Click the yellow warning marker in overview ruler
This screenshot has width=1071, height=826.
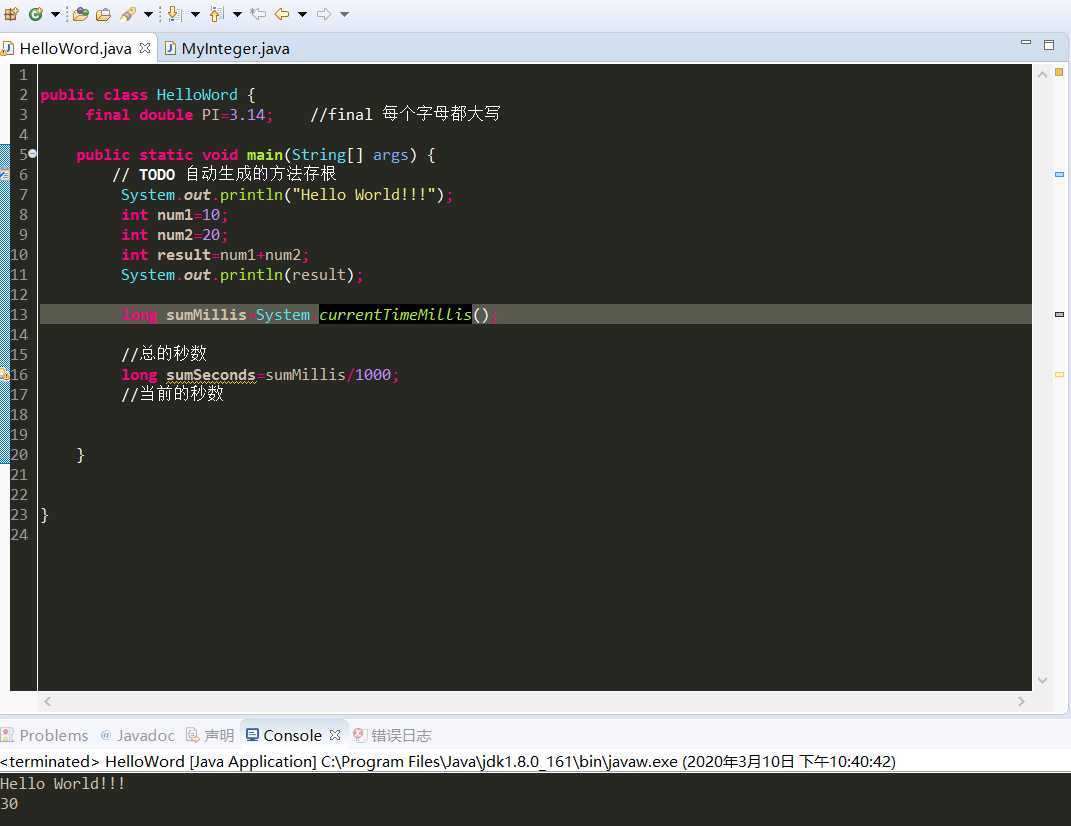pos(1059,374)
